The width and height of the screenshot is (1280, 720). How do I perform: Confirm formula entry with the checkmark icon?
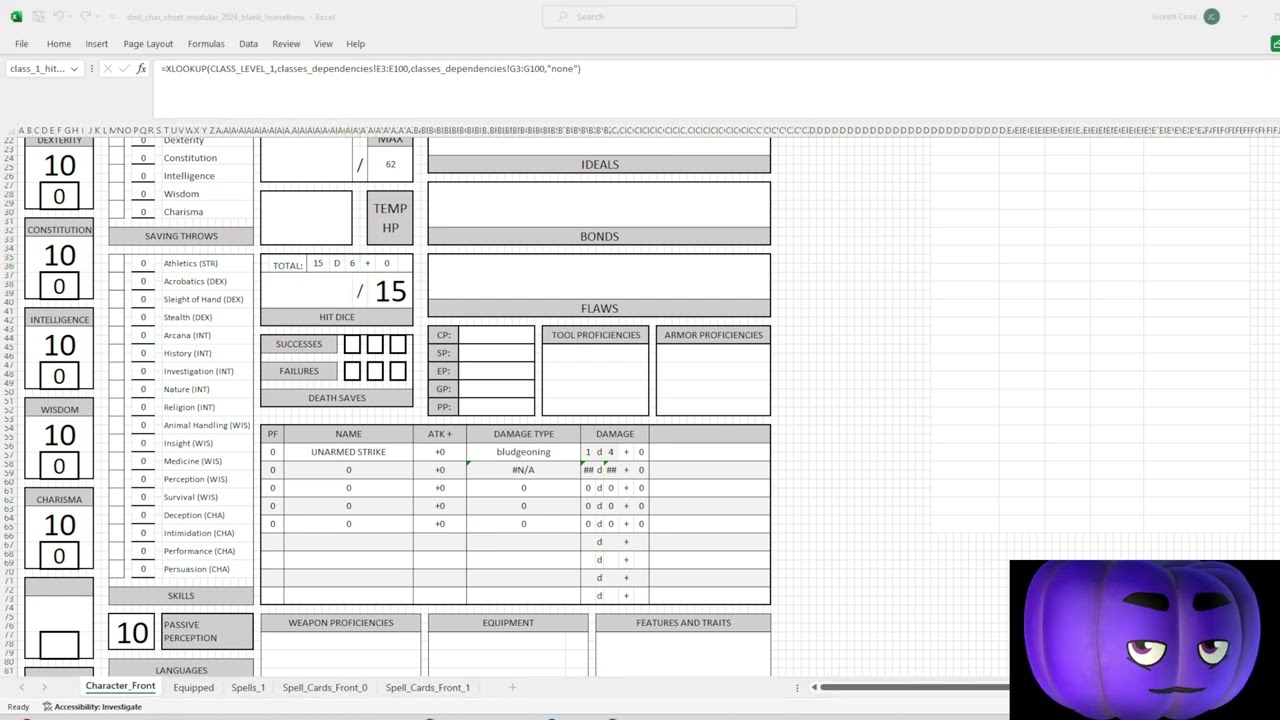[124, 69]
